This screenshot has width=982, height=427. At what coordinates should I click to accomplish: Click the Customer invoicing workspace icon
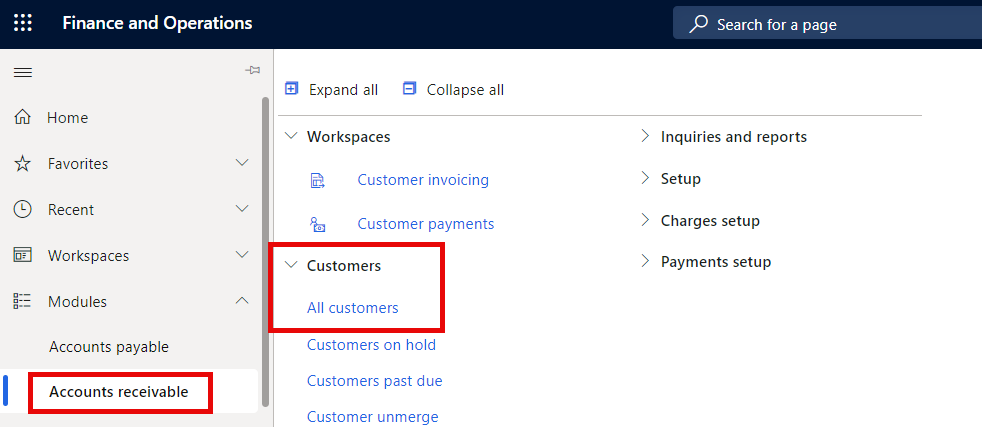point(318,181)
